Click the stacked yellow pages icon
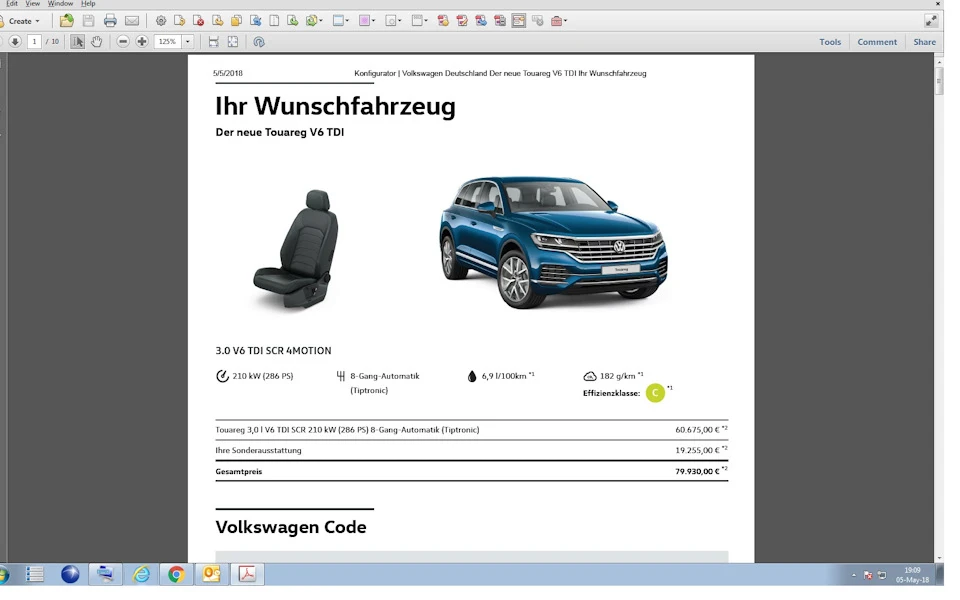This screenshot has width=960, height=600. (x=236, y=21)
